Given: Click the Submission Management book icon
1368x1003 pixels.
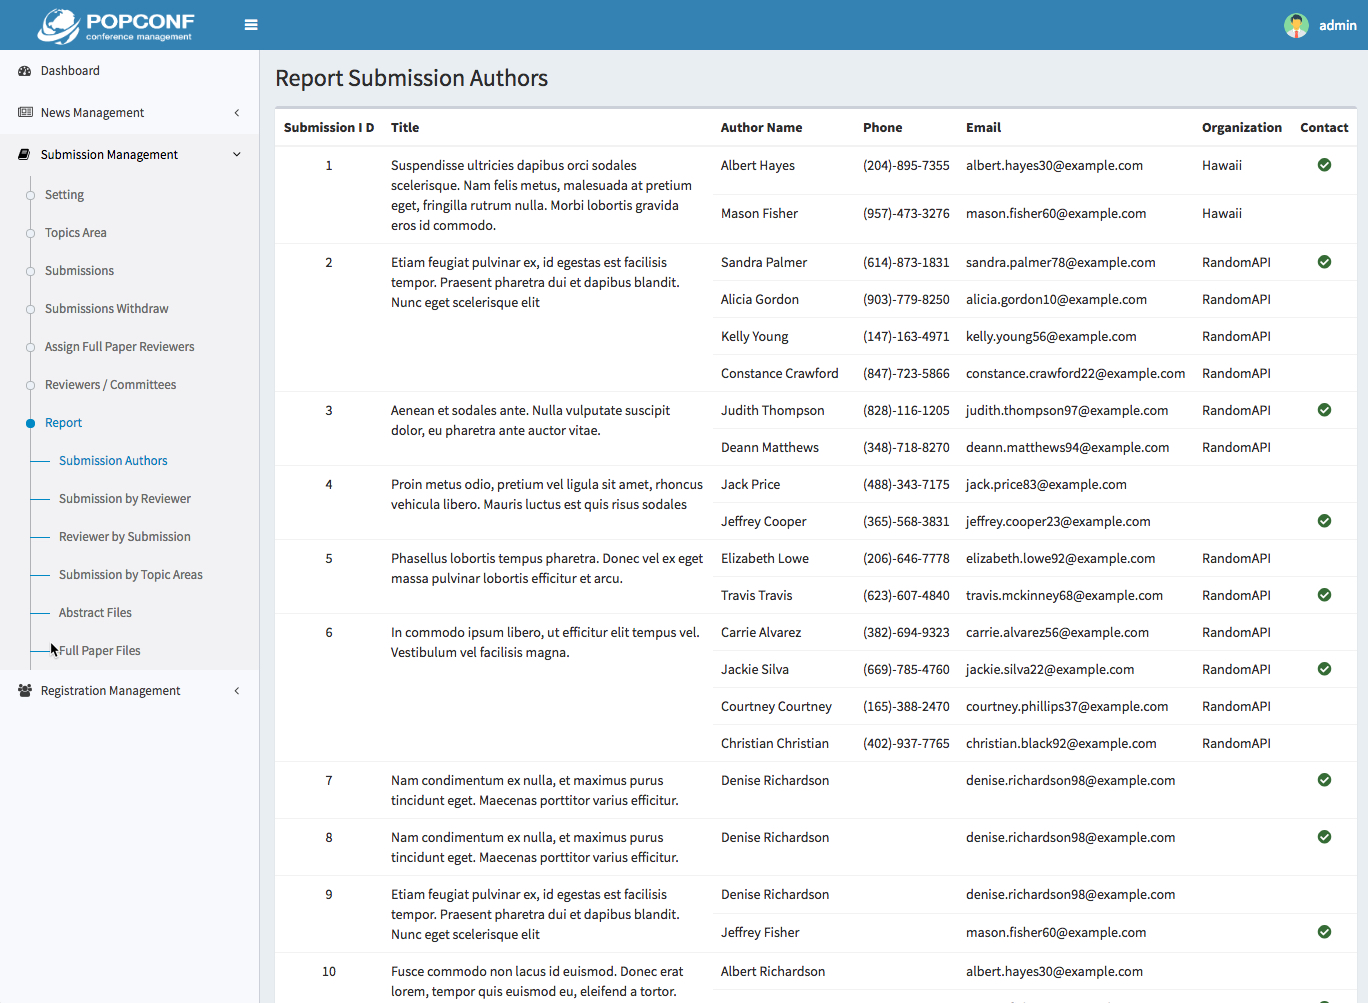Looking at the screenshot, I should coord(25,155).
